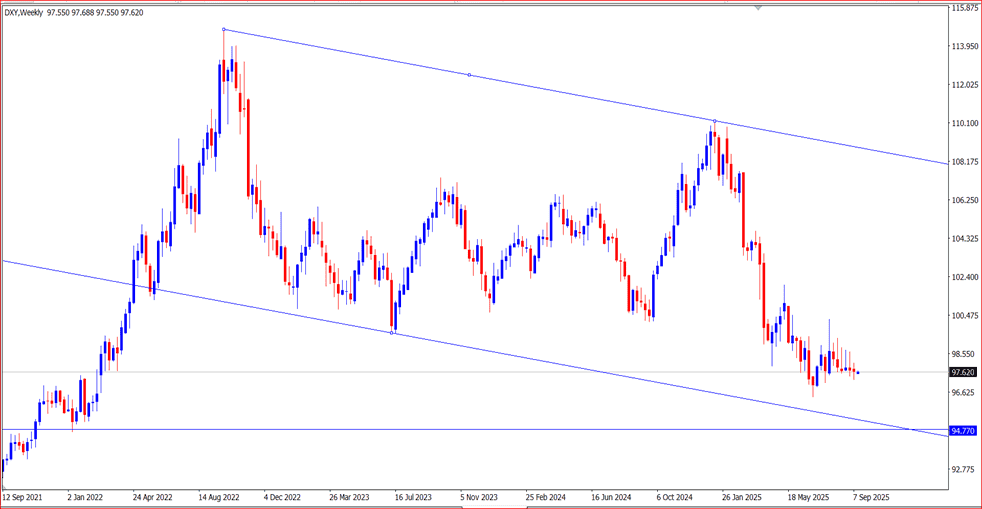
Task: Select the upper trendline's middle anchor point
Action: 469,75
